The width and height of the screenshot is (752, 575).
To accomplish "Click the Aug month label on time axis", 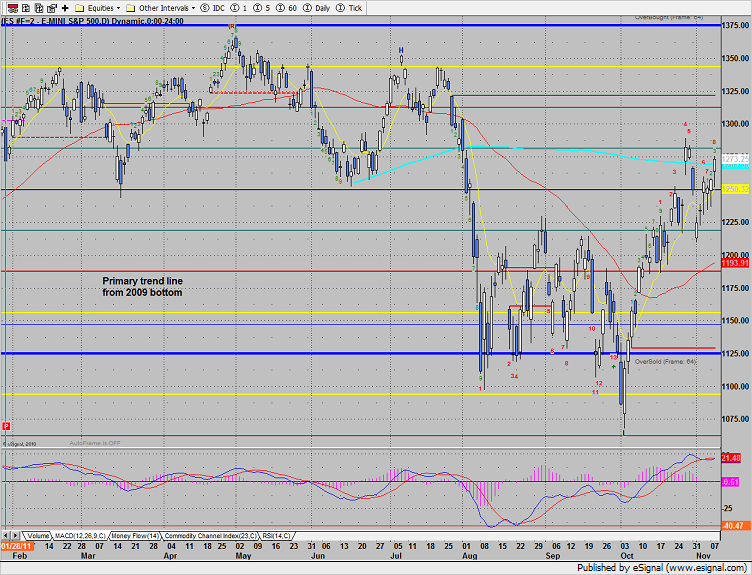I will (470, 556).
